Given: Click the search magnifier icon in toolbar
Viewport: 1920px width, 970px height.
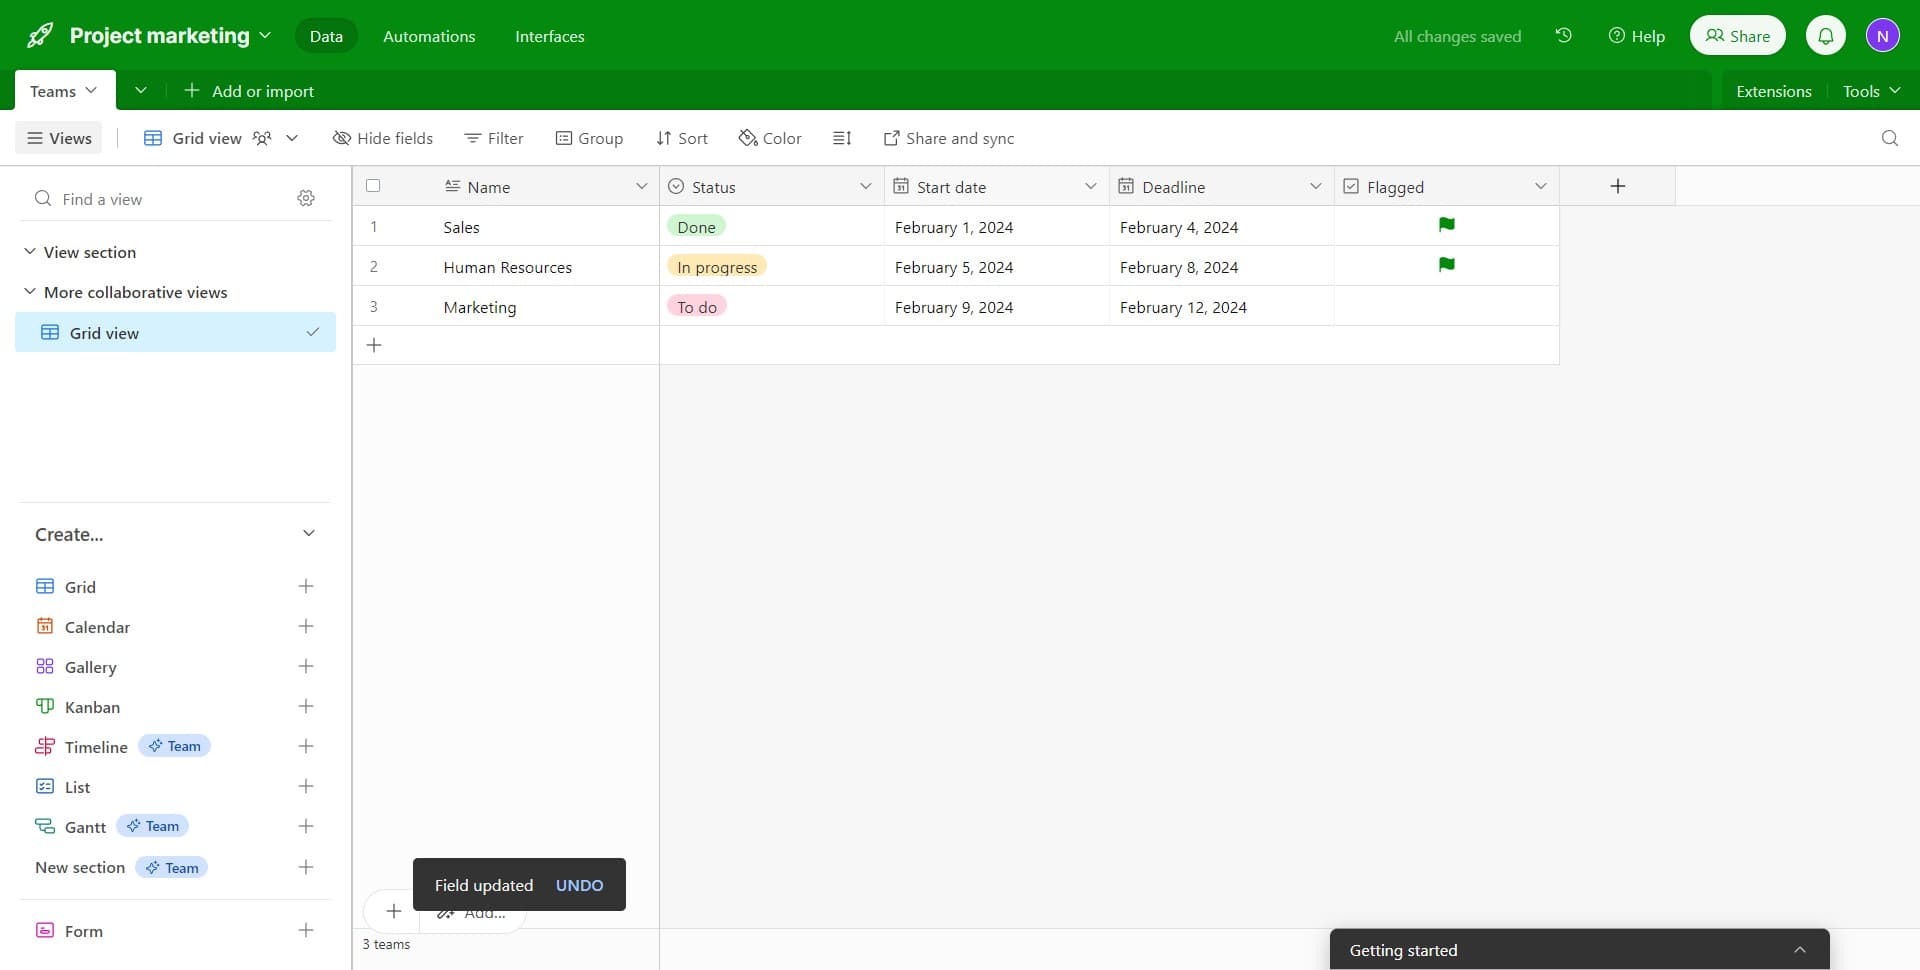Looking at the screenshot, I should [x=1889, y=138].
